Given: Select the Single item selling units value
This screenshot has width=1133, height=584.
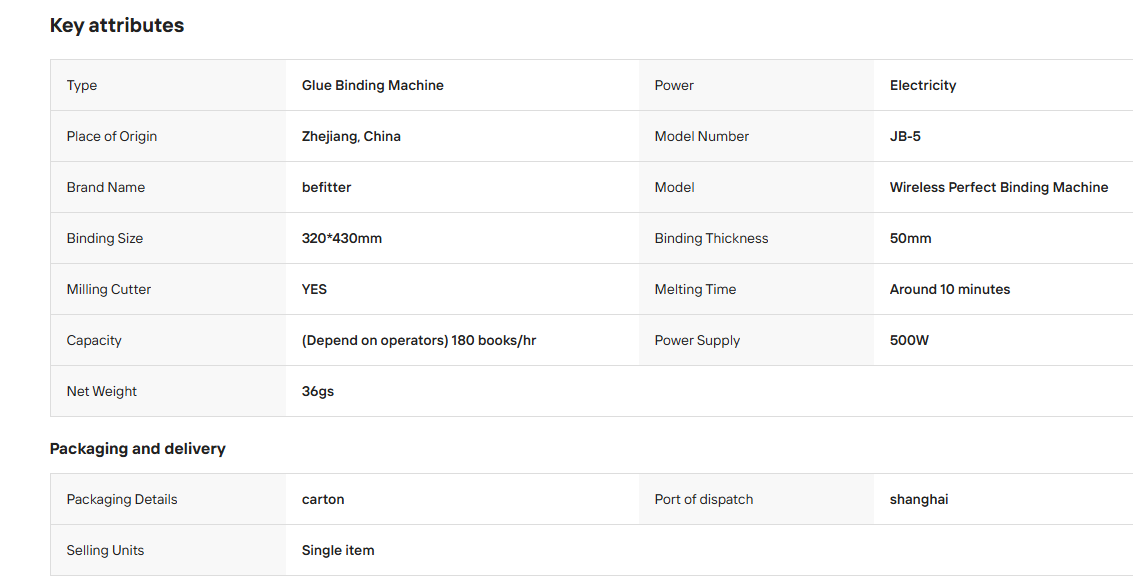Looking at the screenshot, I should pyautogui.click(x=338, y=551).
